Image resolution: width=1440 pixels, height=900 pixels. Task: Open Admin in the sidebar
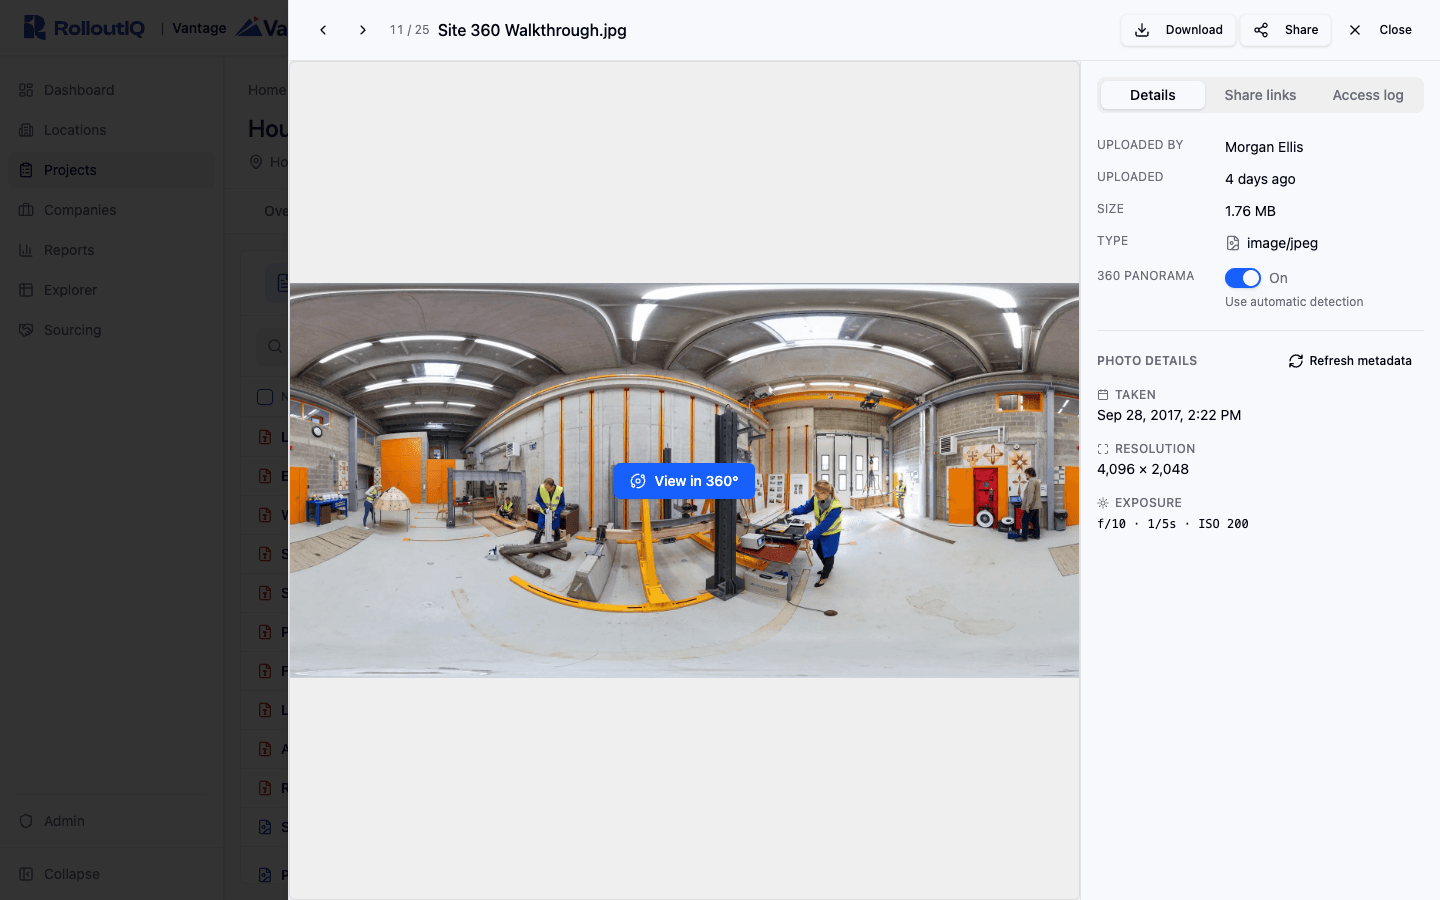coord(111,821)
